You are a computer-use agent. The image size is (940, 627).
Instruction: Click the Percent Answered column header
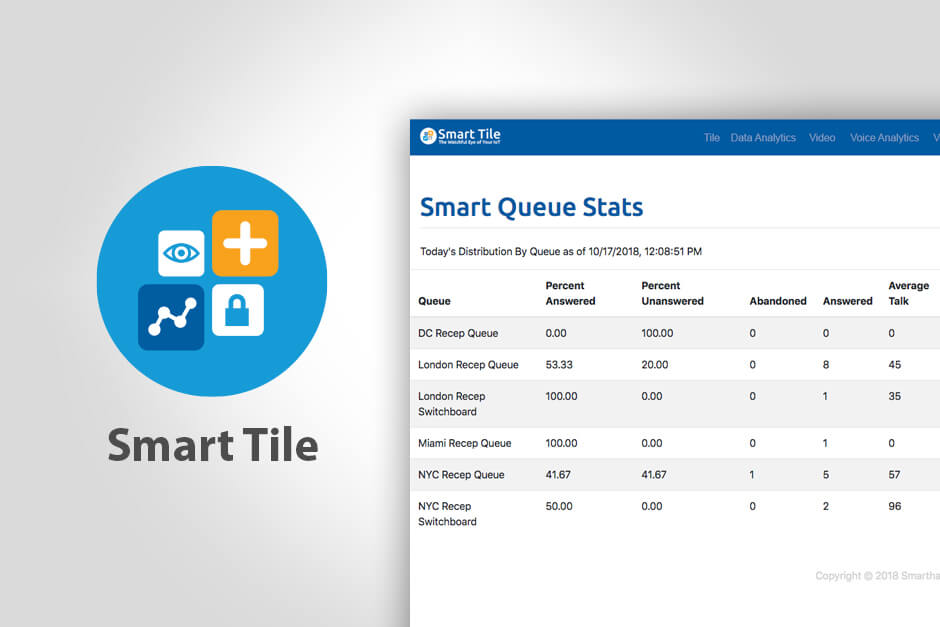[x=570, y=293]
